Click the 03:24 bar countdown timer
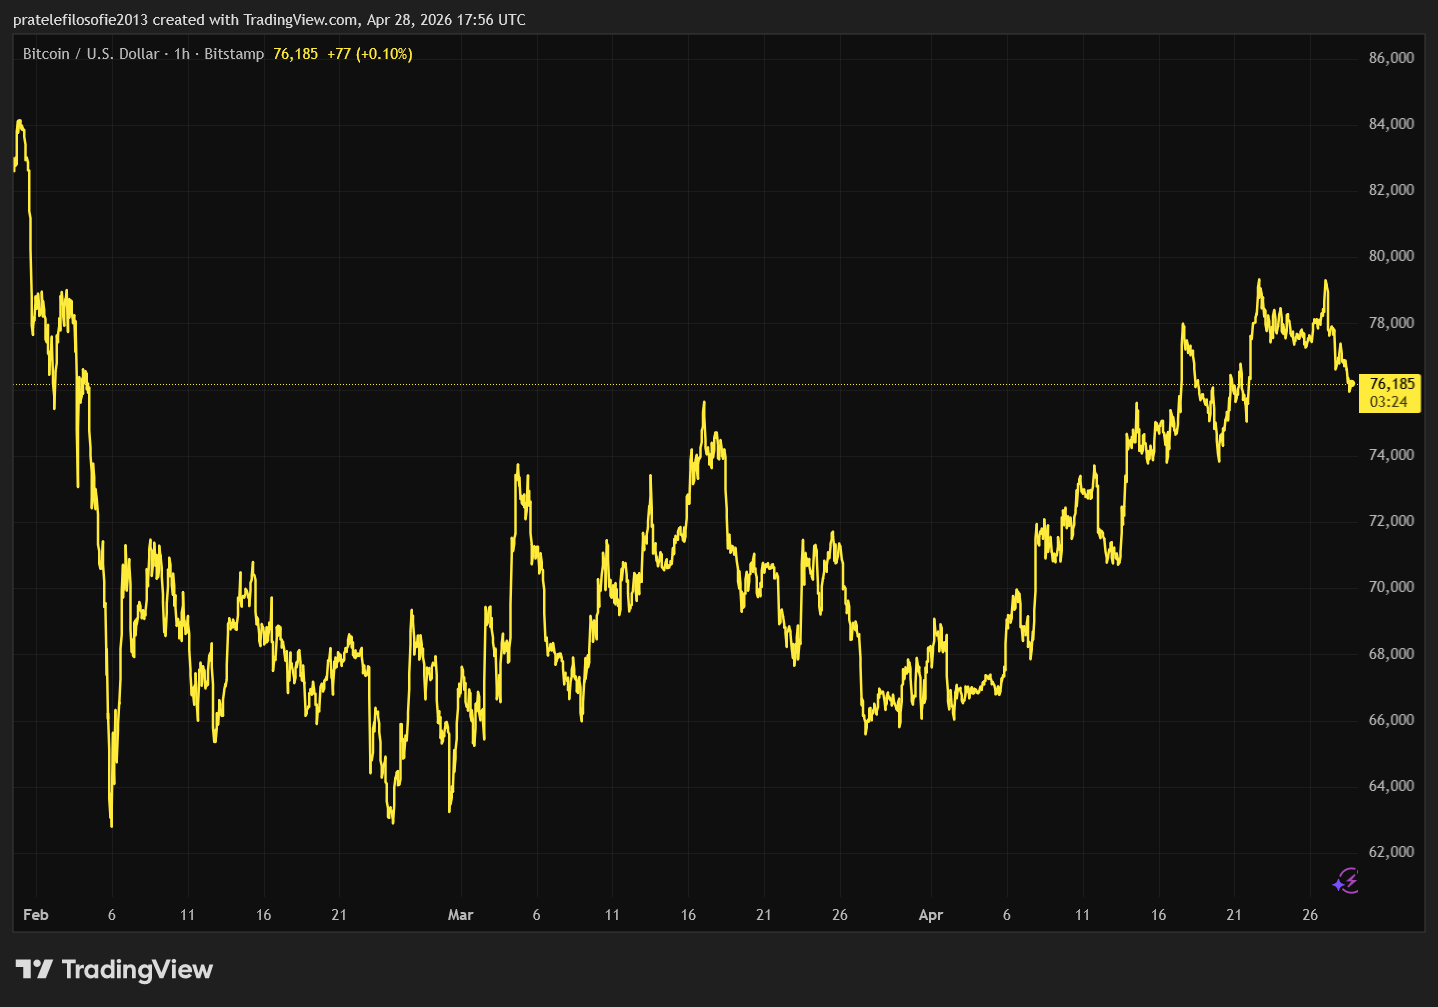The height and width of the screenshot is (1007, 1438). tap(1388, 402)
